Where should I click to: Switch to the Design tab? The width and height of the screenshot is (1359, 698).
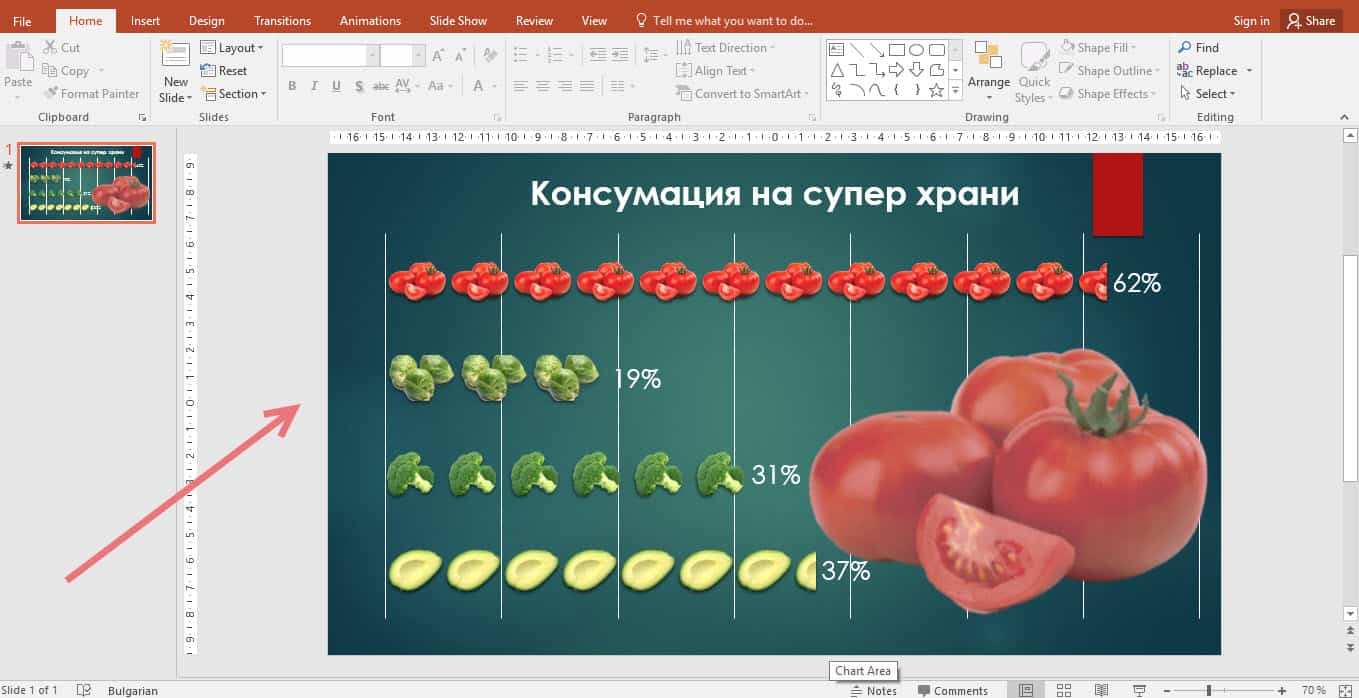point(207,20)
